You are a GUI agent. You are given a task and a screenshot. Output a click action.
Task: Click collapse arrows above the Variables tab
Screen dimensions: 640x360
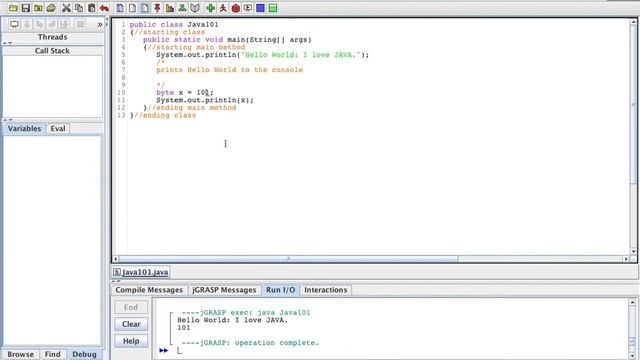(x=7, y=120)
